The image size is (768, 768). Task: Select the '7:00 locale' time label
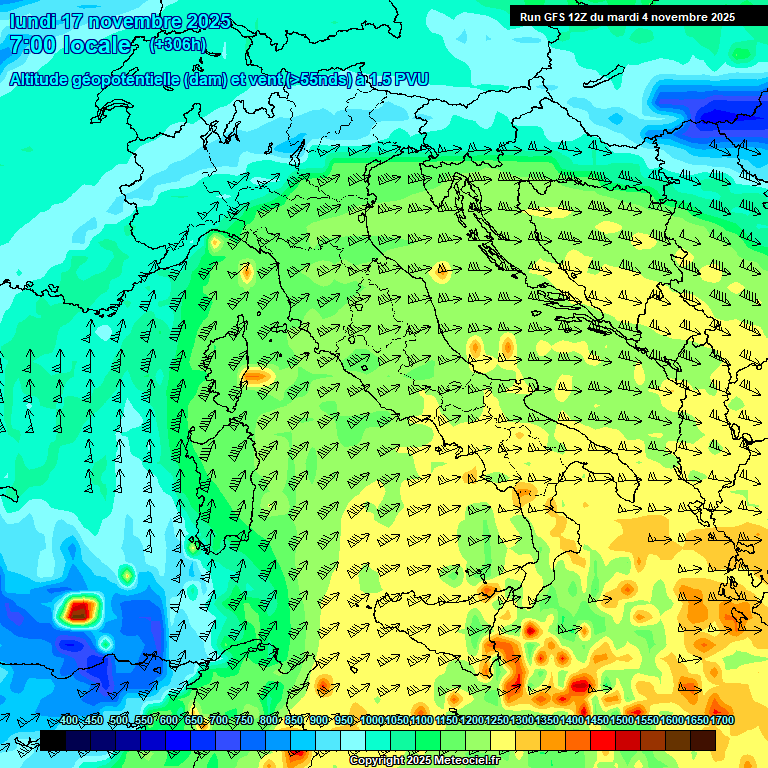pos(70,45)
